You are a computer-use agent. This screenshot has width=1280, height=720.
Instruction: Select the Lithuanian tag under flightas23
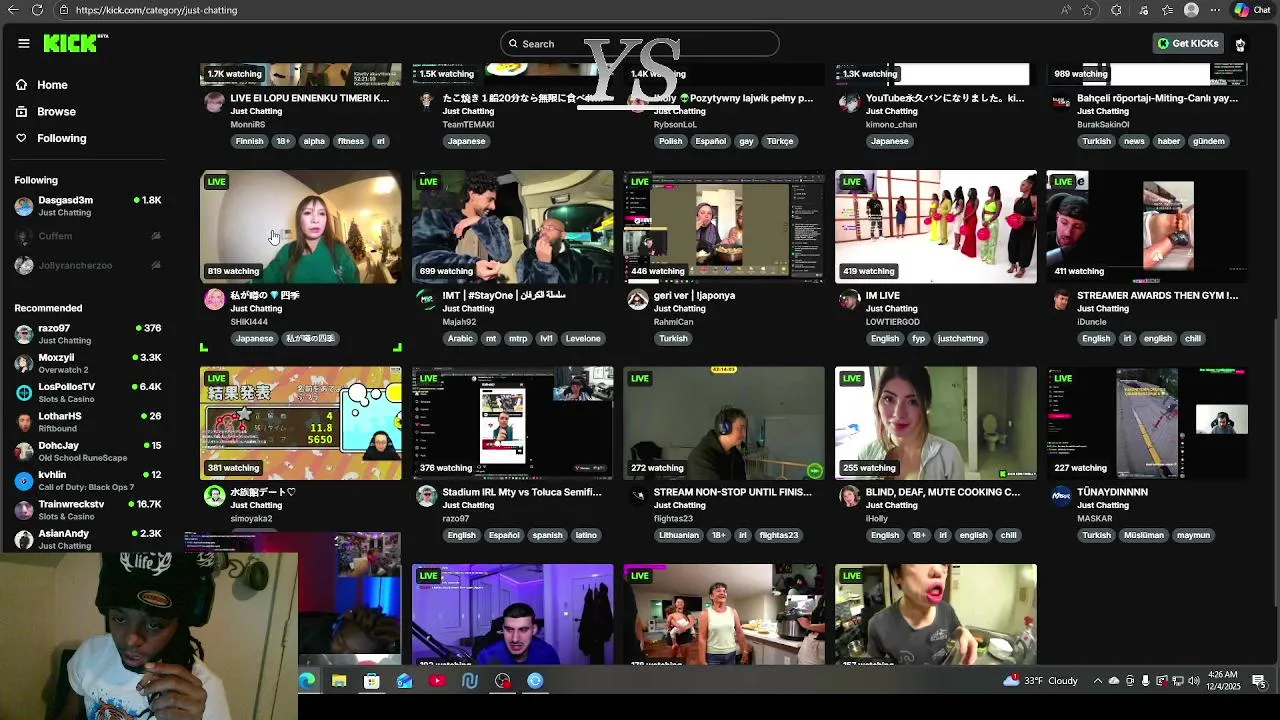[x=679, y=536]
